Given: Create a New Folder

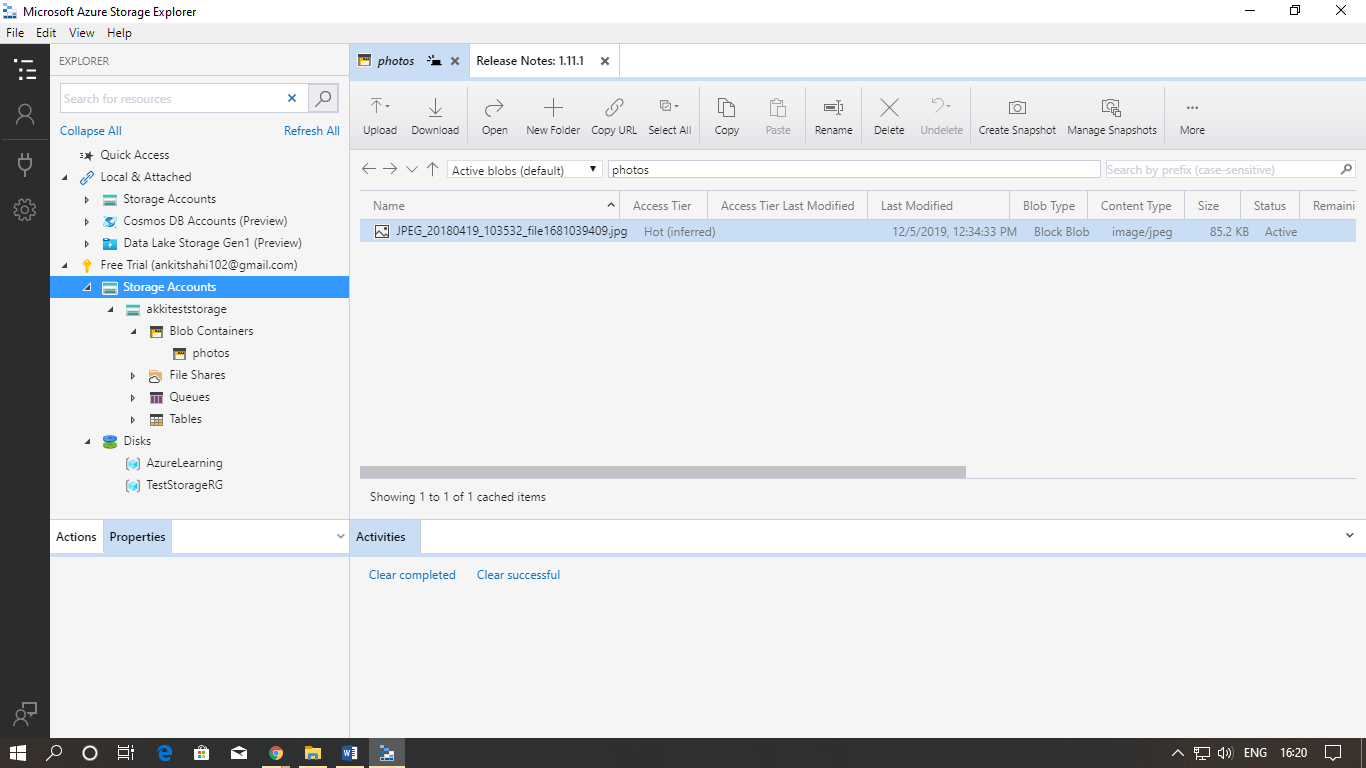Looking at the screenshot, I should click(x=553, y=116).
